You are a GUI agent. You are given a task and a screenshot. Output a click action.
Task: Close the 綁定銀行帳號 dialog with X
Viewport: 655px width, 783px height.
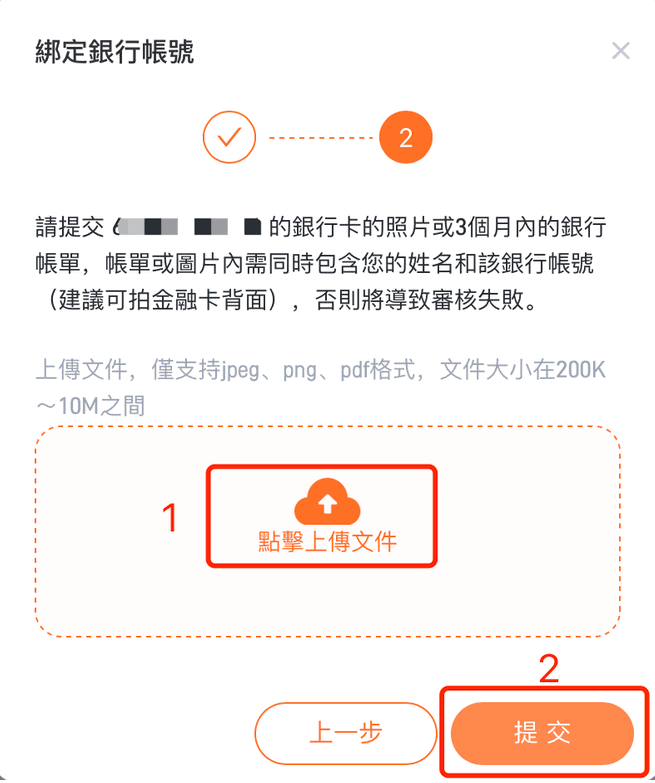621,50
